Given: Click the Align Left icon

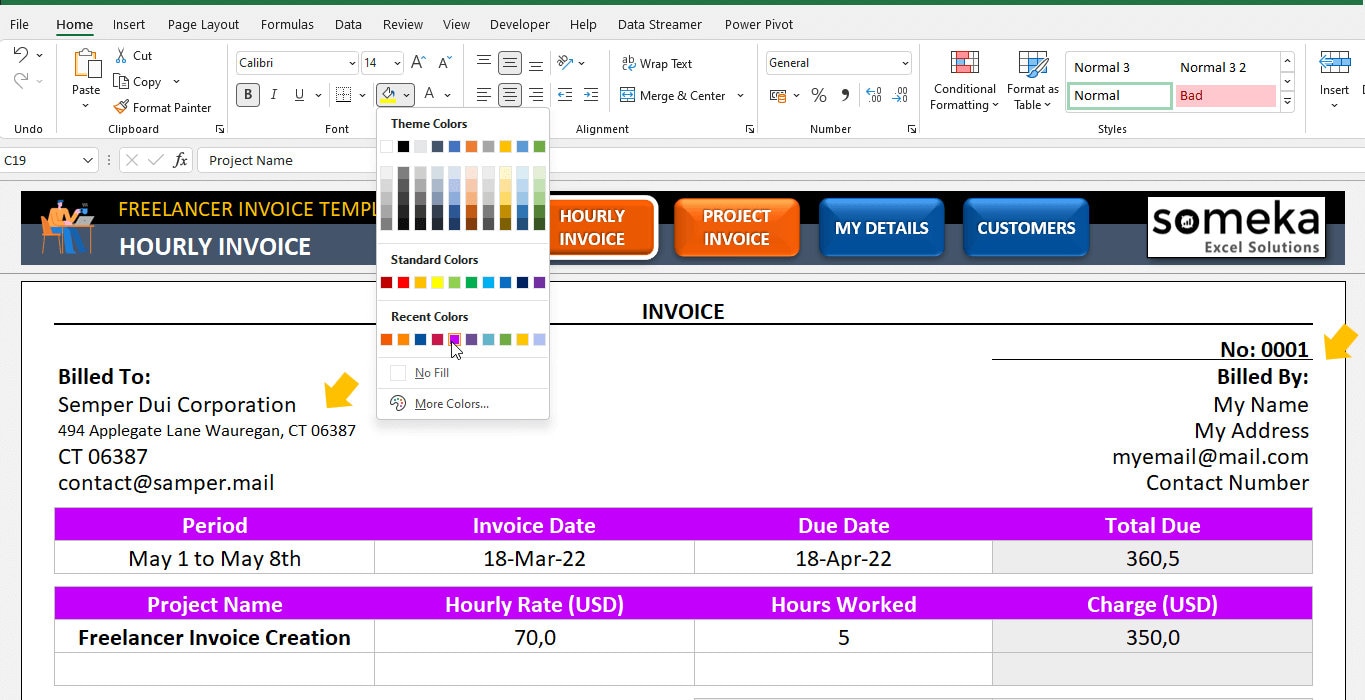Looking at the screenshot, I should [x=484, y=95].
